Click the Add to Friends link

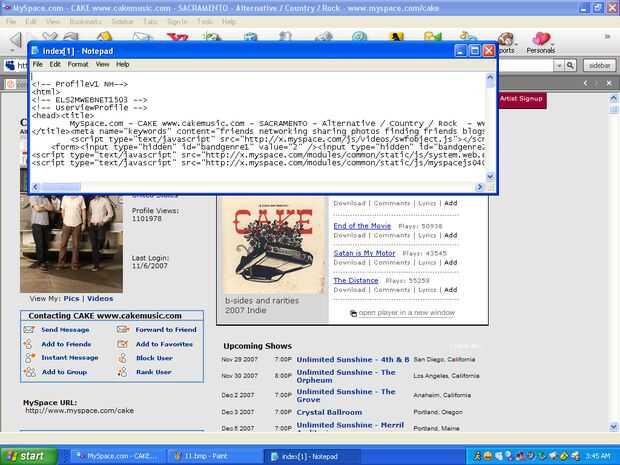[x=66, y=344]
